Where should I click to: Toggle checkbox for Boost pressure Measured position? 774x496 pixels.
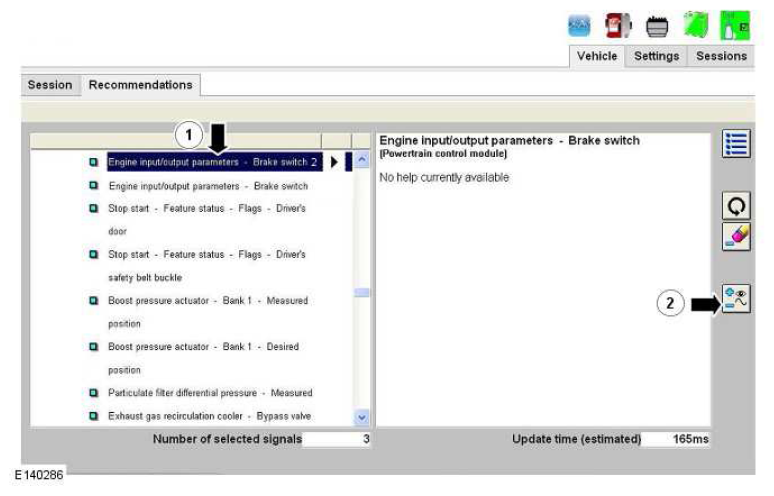pos(94,301)
